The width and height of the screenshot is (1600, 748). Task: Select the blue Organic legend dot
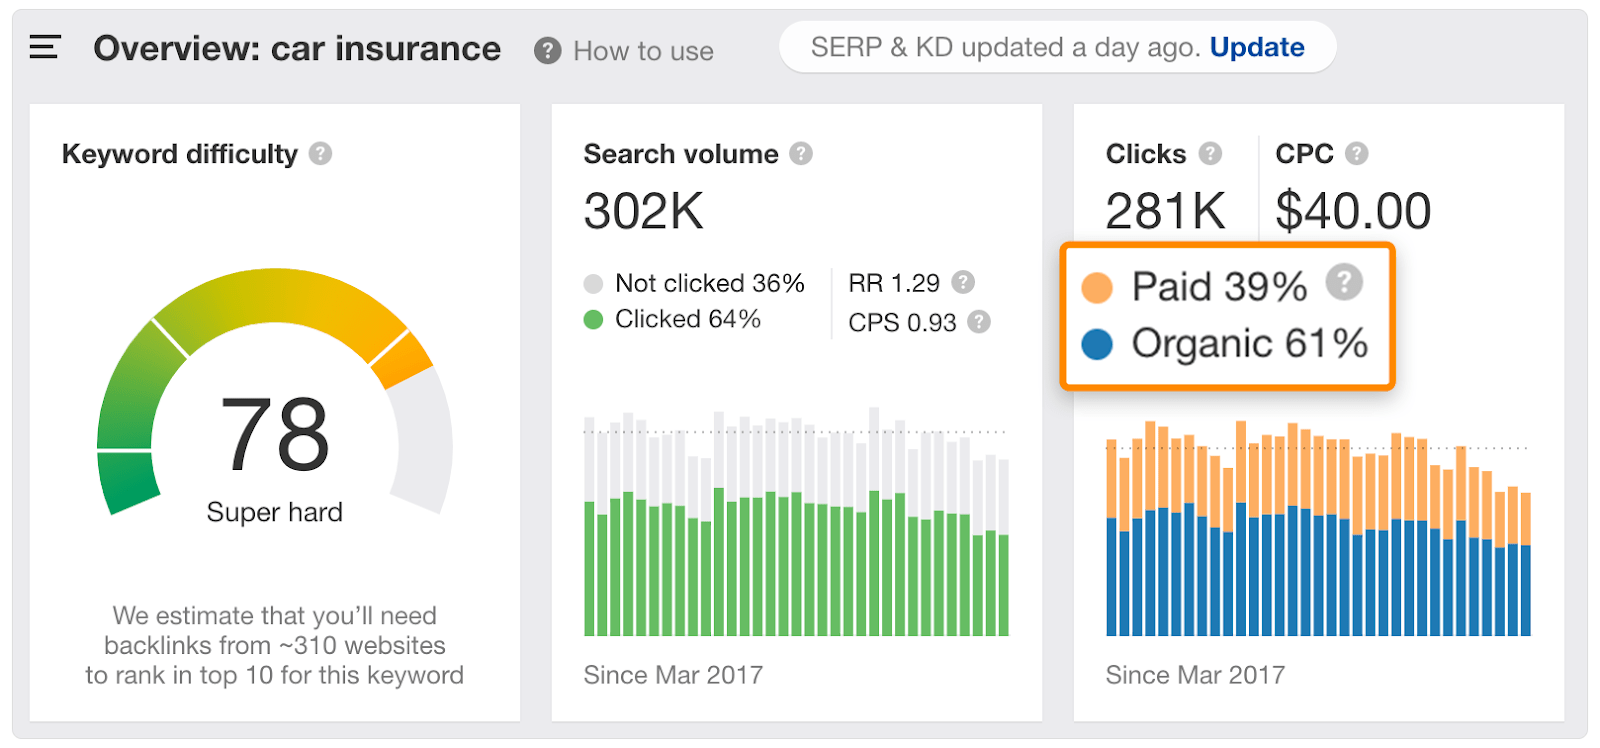tap(1097, 345)
